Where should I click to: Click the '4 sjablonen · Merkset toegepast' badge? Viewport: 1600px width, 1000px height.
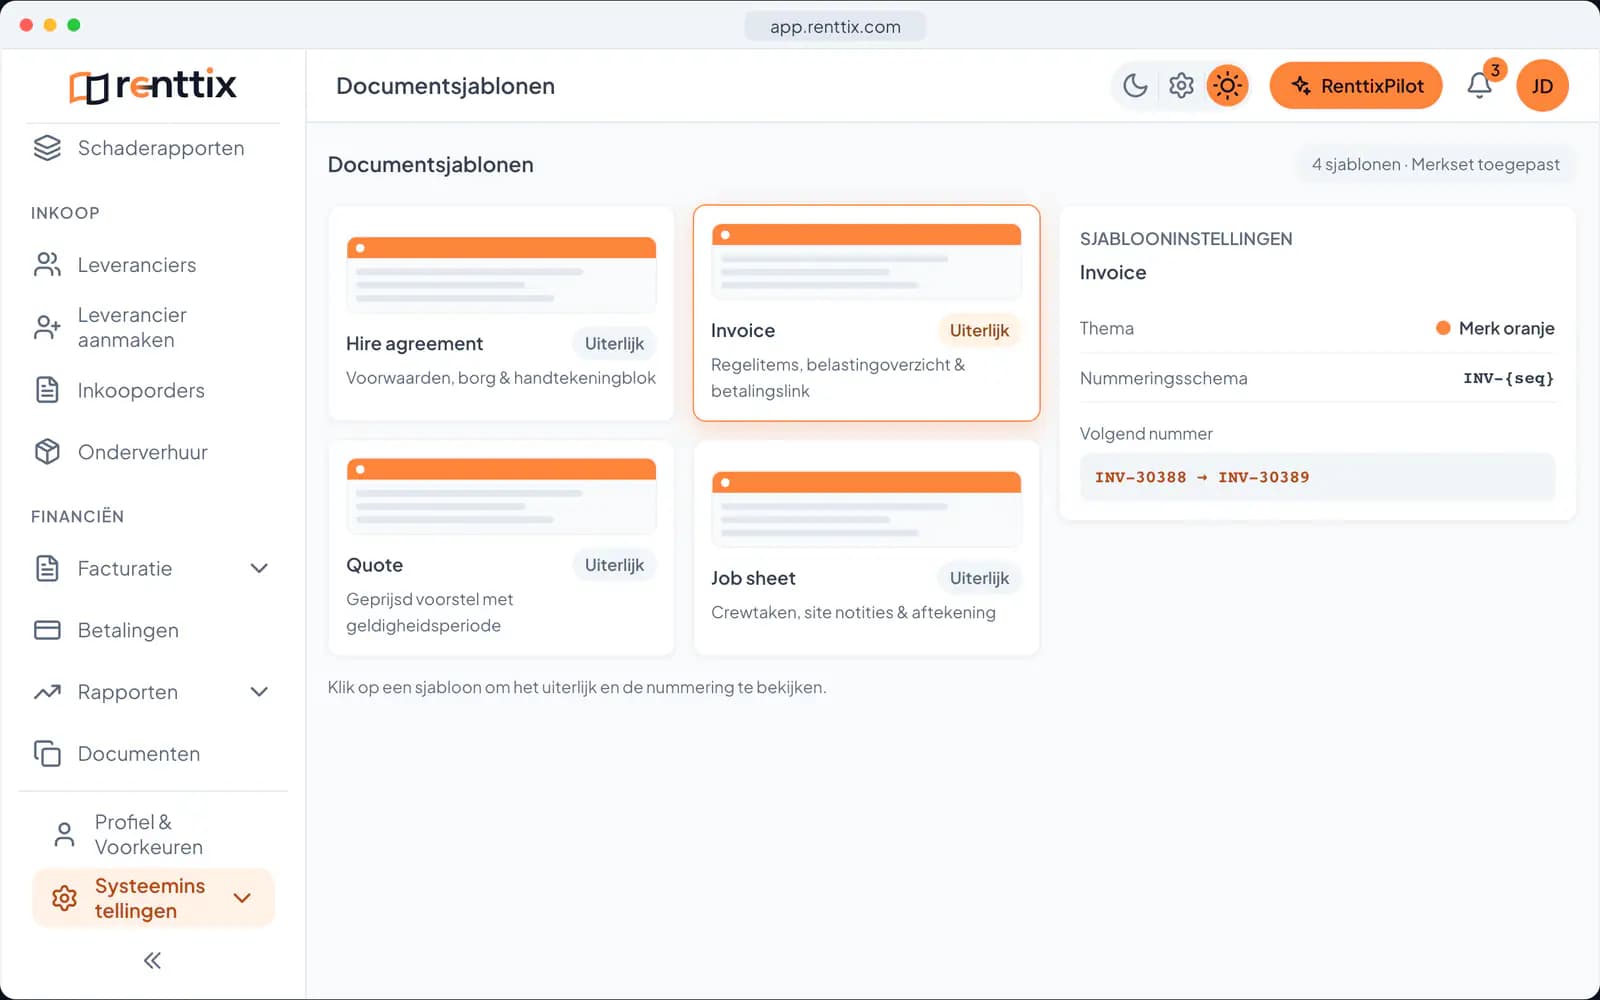1436,165
